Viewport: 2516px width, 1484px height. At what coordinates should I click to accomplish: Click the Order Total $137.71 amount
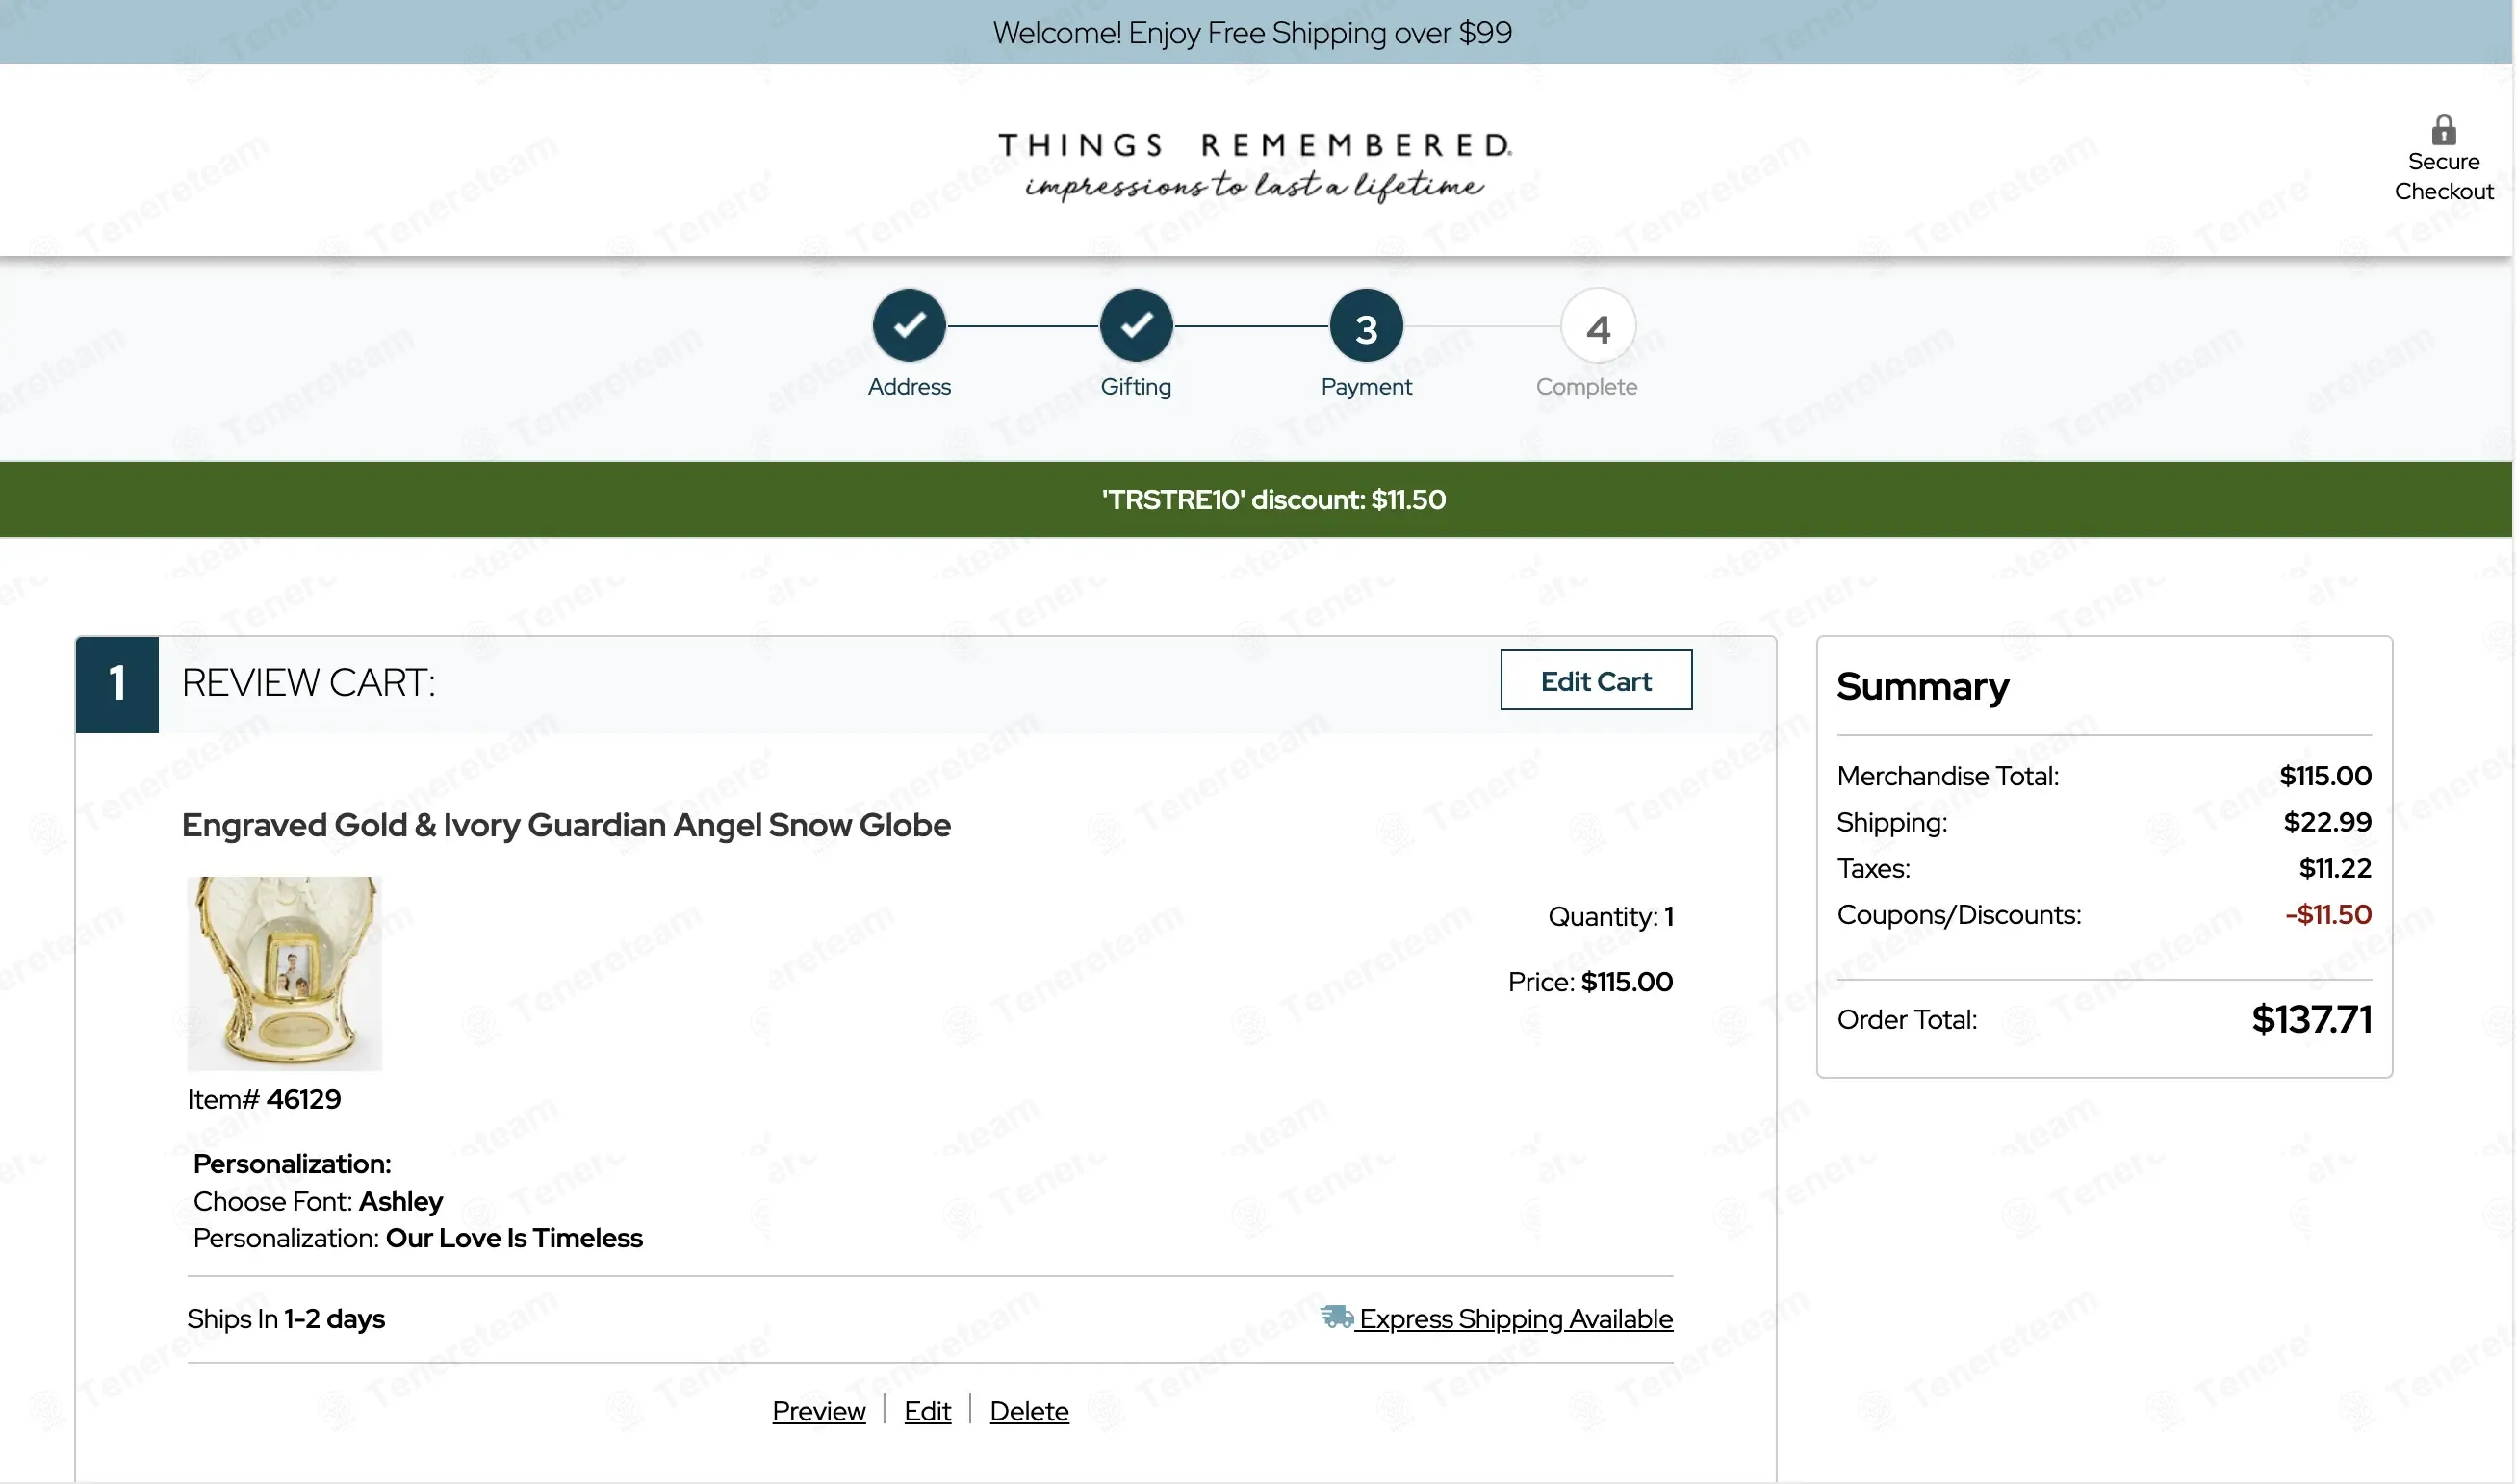tap(2311, 1019)
